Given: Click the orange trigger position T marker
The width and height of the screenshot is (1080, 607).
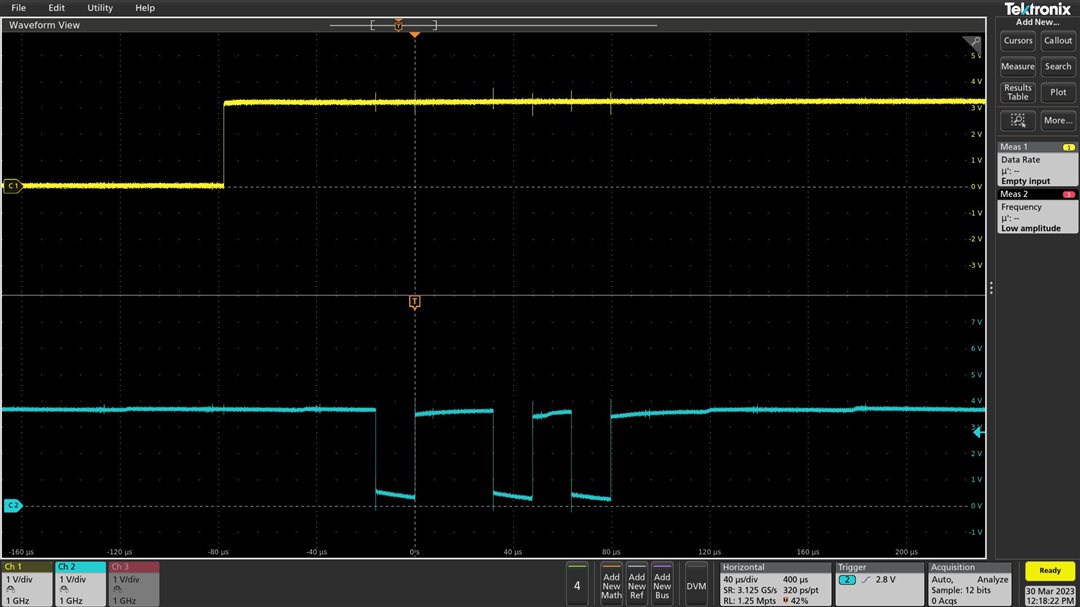Looking at the screenshot, I should (414, 302).
